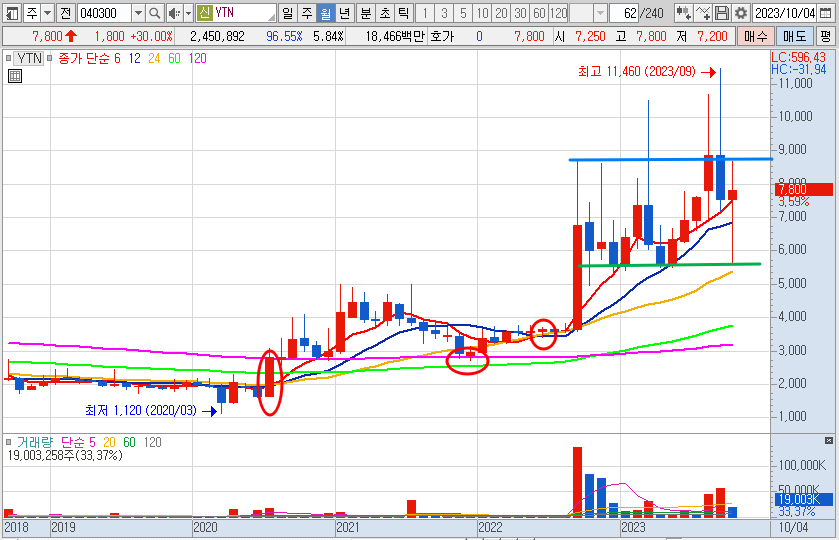839x540 pixels.
Task: Click the data table grid icon under YTN
Action: pyautogui.click(x=15, y=76)
